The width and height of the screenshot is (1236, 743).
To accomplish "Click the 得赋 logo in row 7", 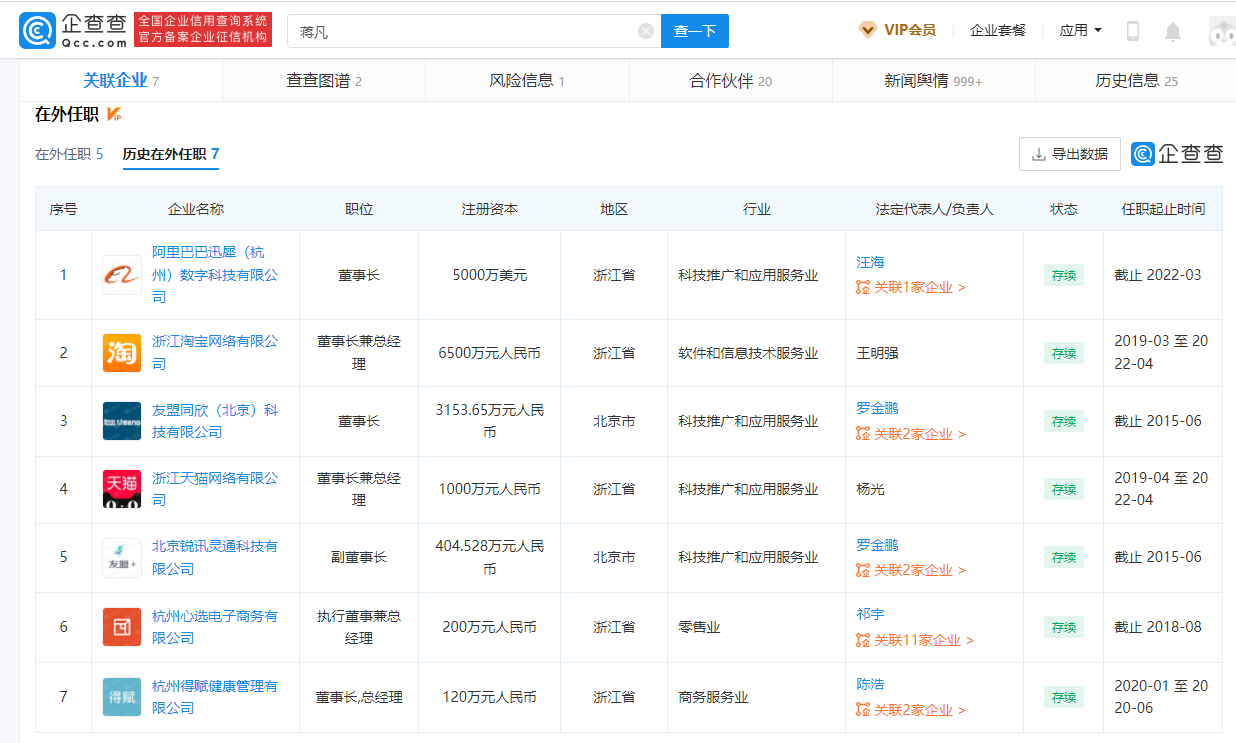I will (122, 697).
